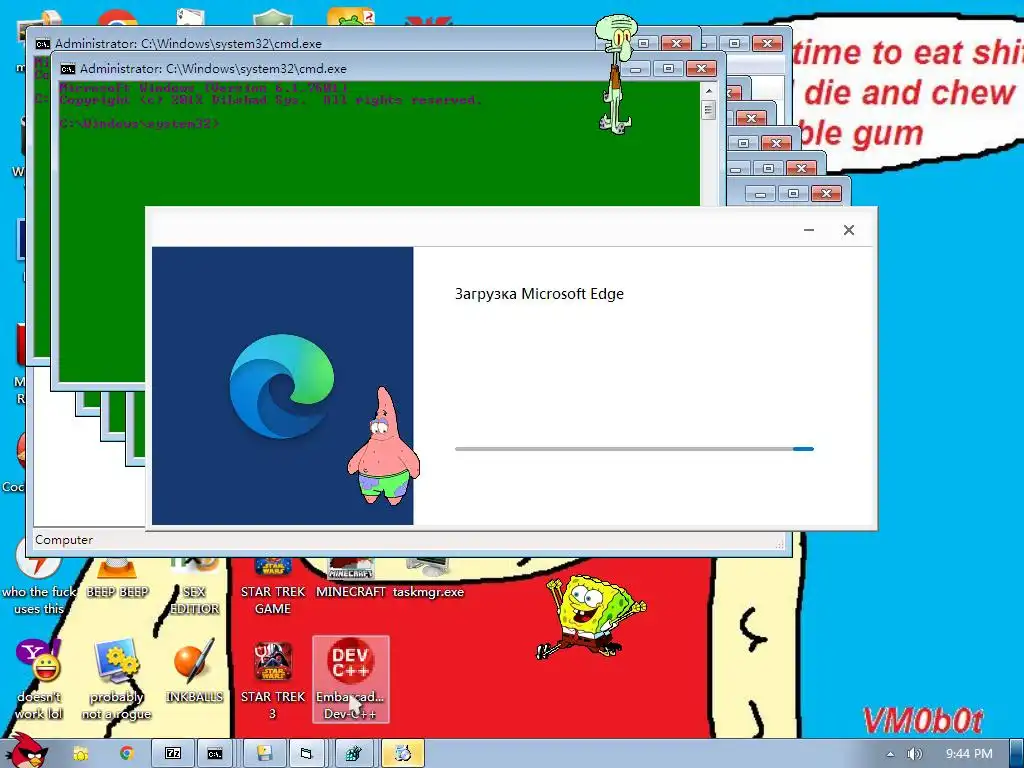Click the front cmd scrollbar up arrow
Image resolution: width=1024 pixels, height=768 pixels.
tap(709, 90)
